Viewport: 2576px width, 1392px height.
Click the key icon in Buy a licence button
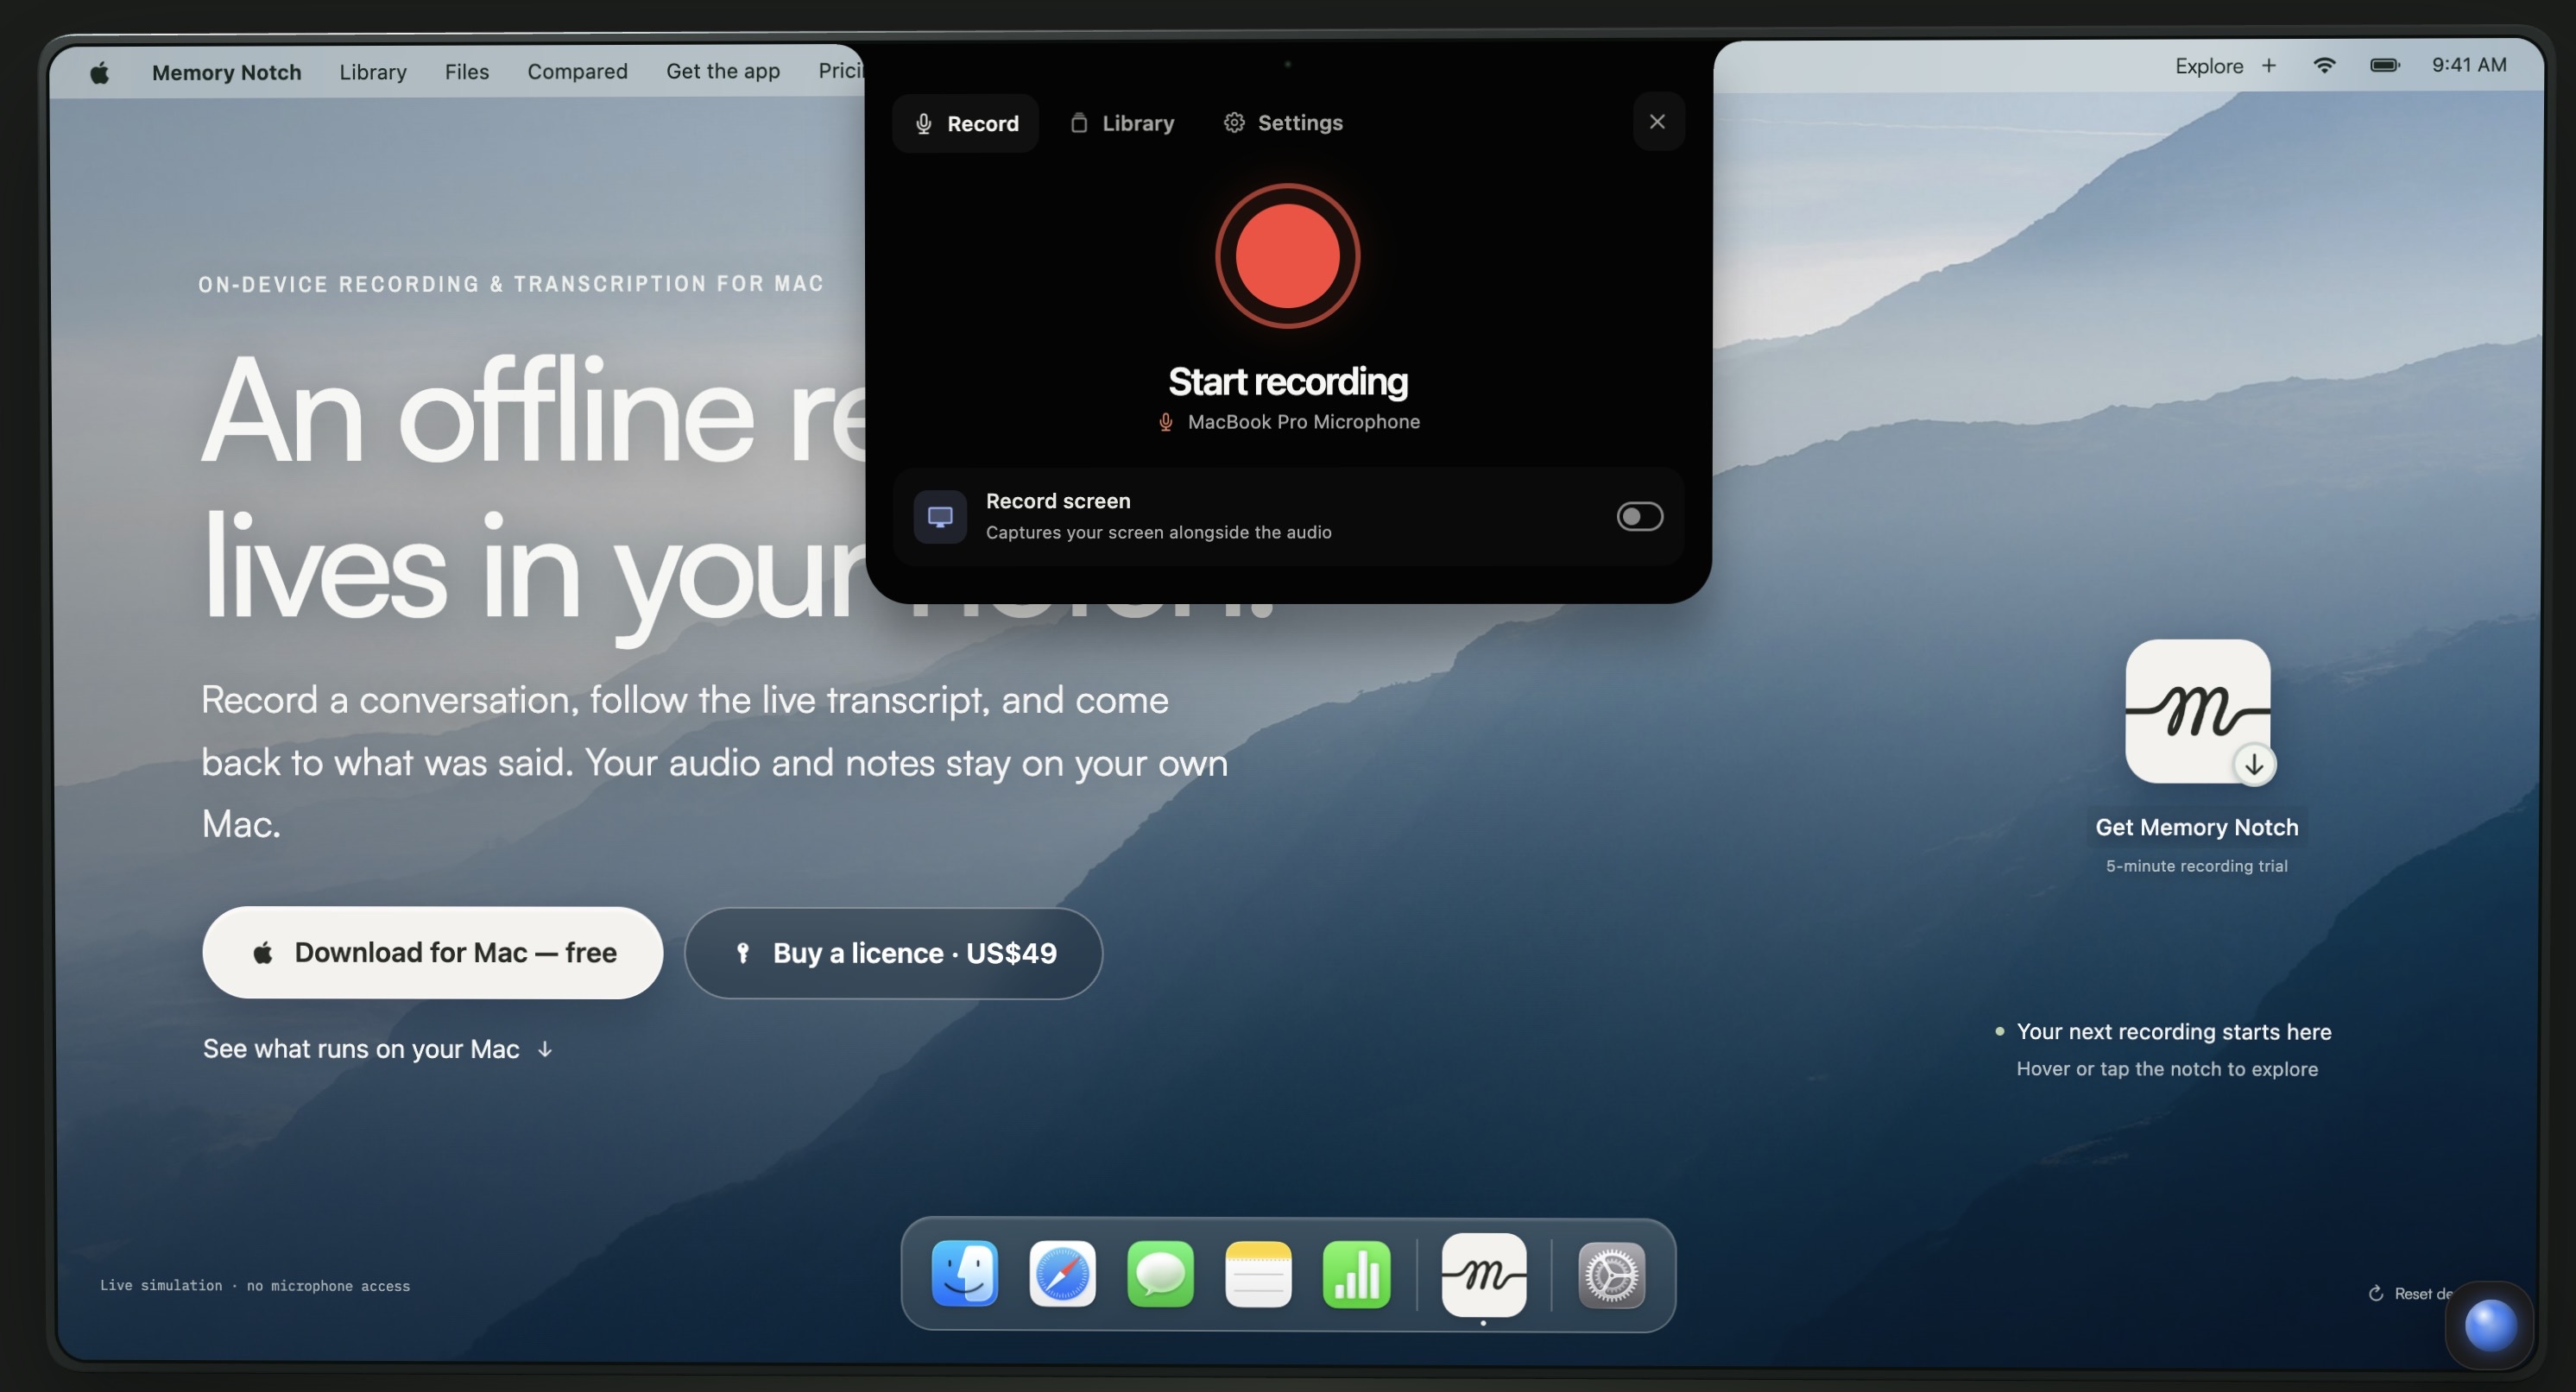point(742,953)
